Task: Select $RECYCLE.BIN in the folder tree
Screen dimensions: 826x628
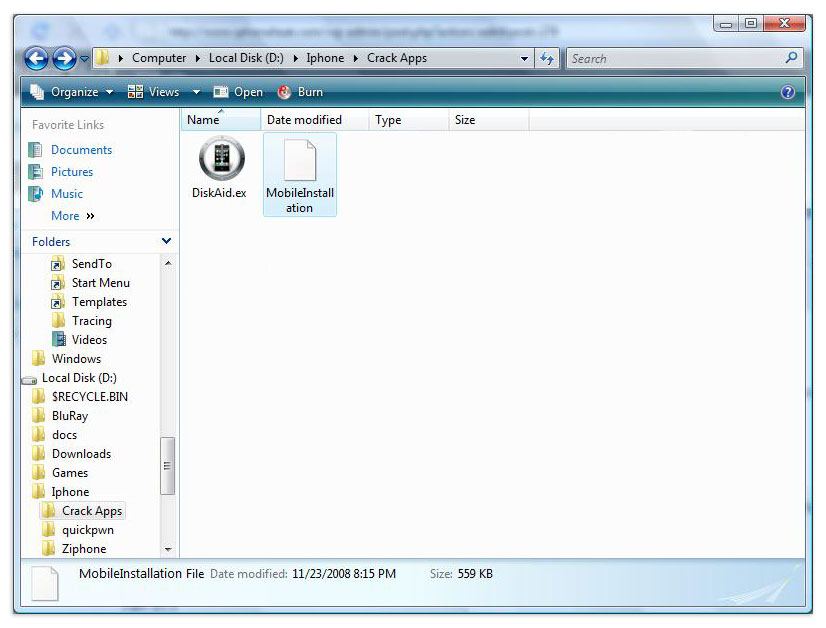Action: pos(90,397)
